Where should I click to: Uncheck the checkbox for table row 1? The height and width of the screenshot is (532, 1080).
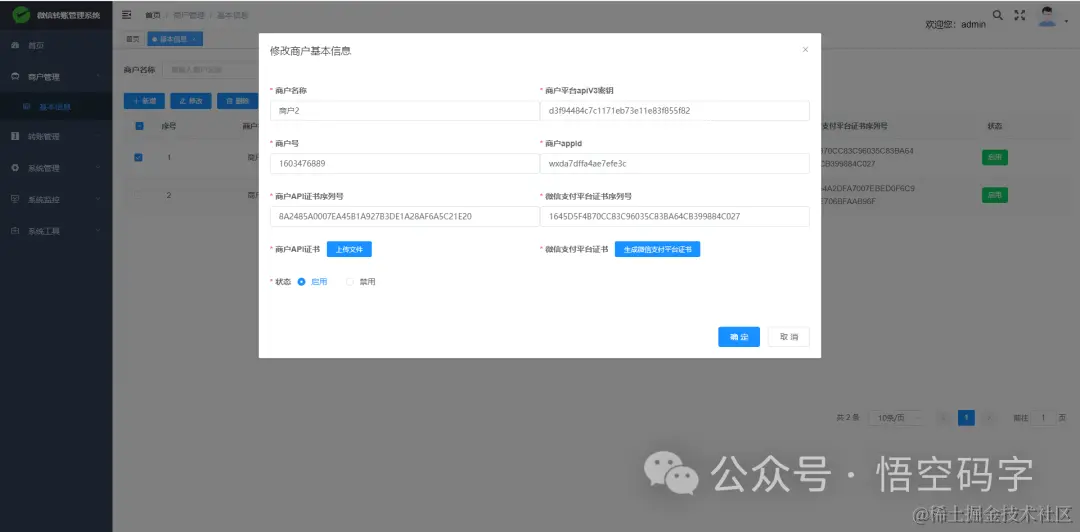point(138,158)
